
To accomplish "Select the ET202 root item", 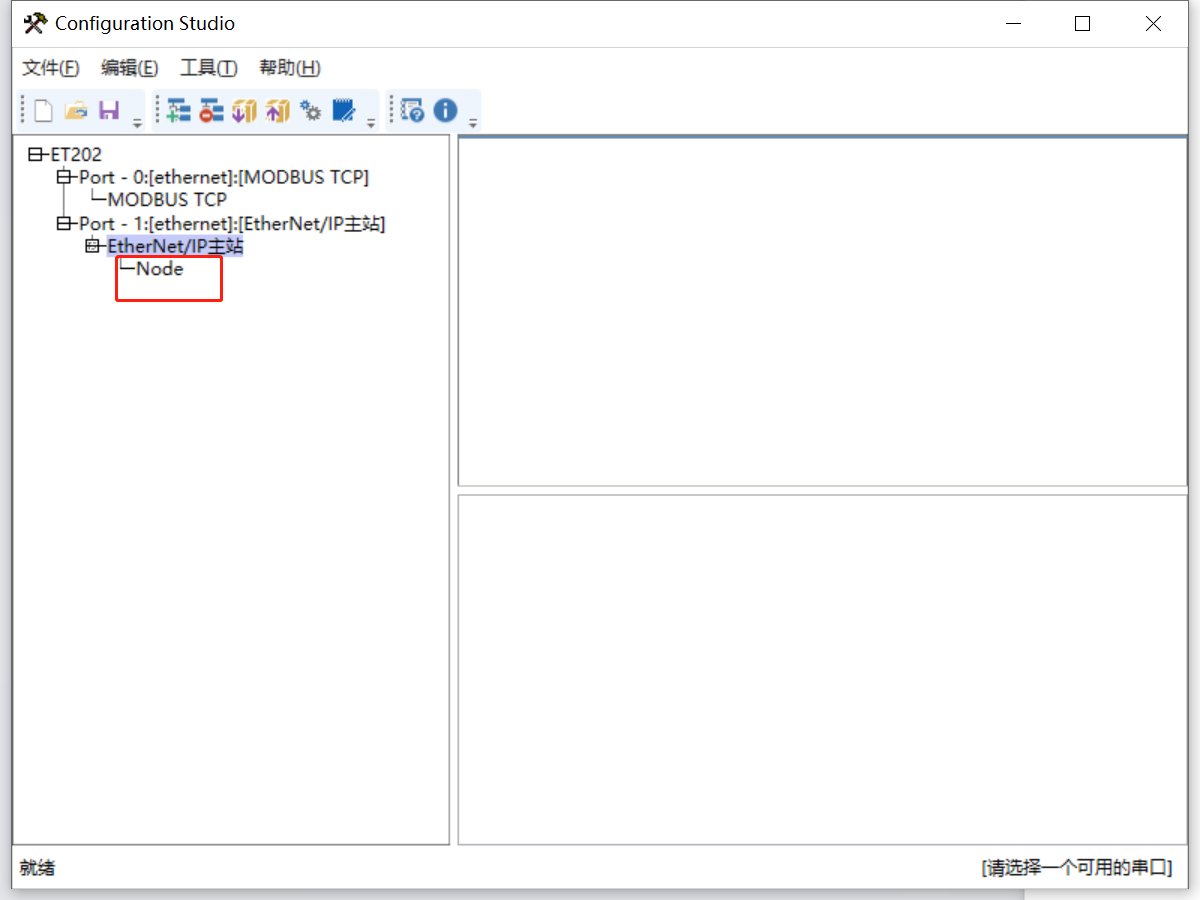I will 76,155.
